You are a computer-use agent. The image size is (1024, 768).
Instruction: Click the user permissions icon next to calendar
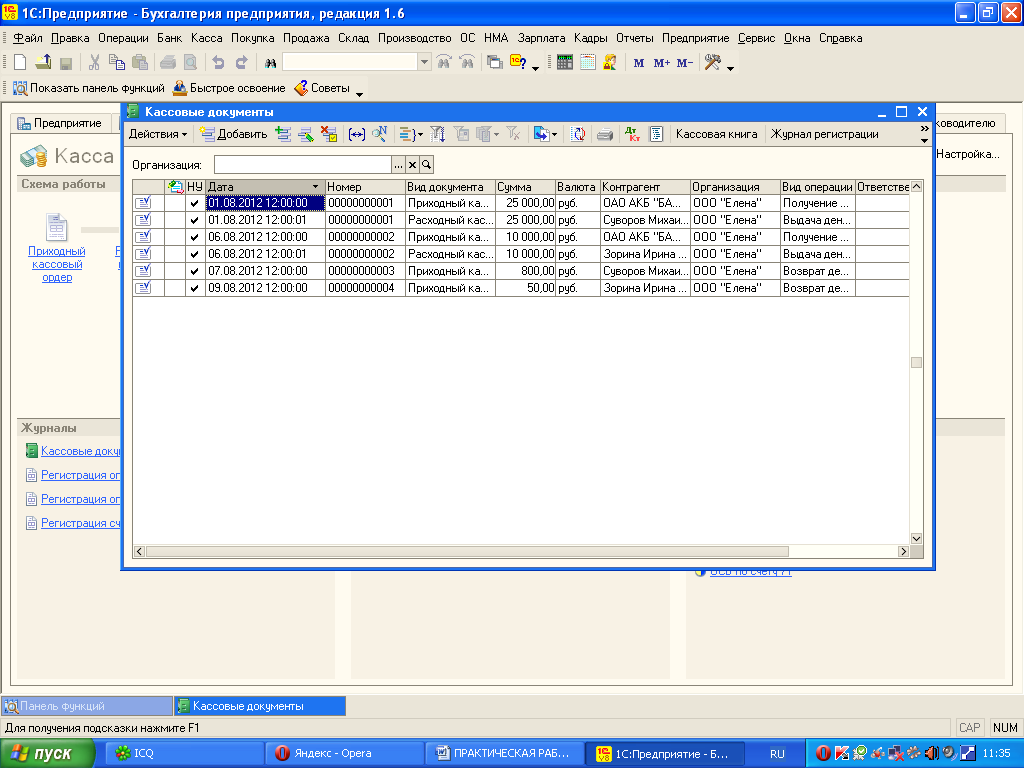tap(610, 63)
